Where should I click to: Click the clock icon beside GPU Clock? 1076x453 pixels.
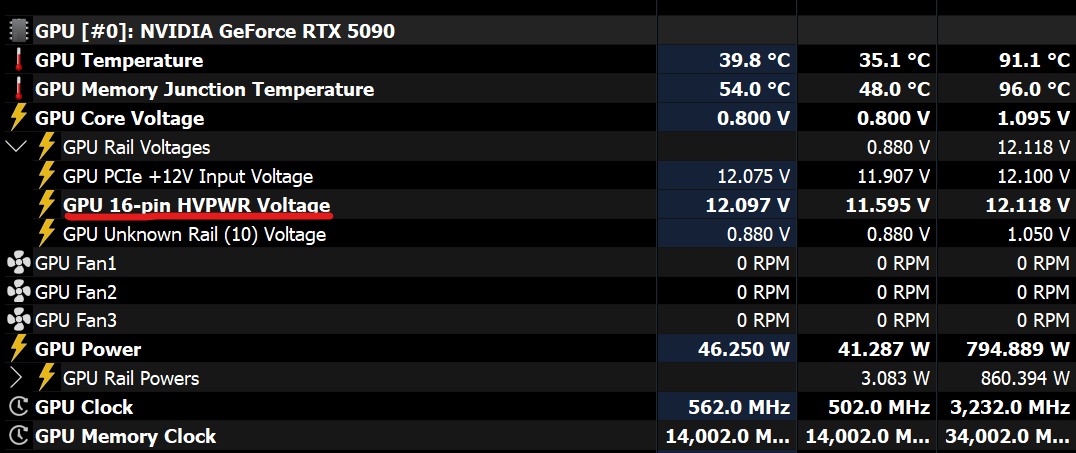coord(18,407)
